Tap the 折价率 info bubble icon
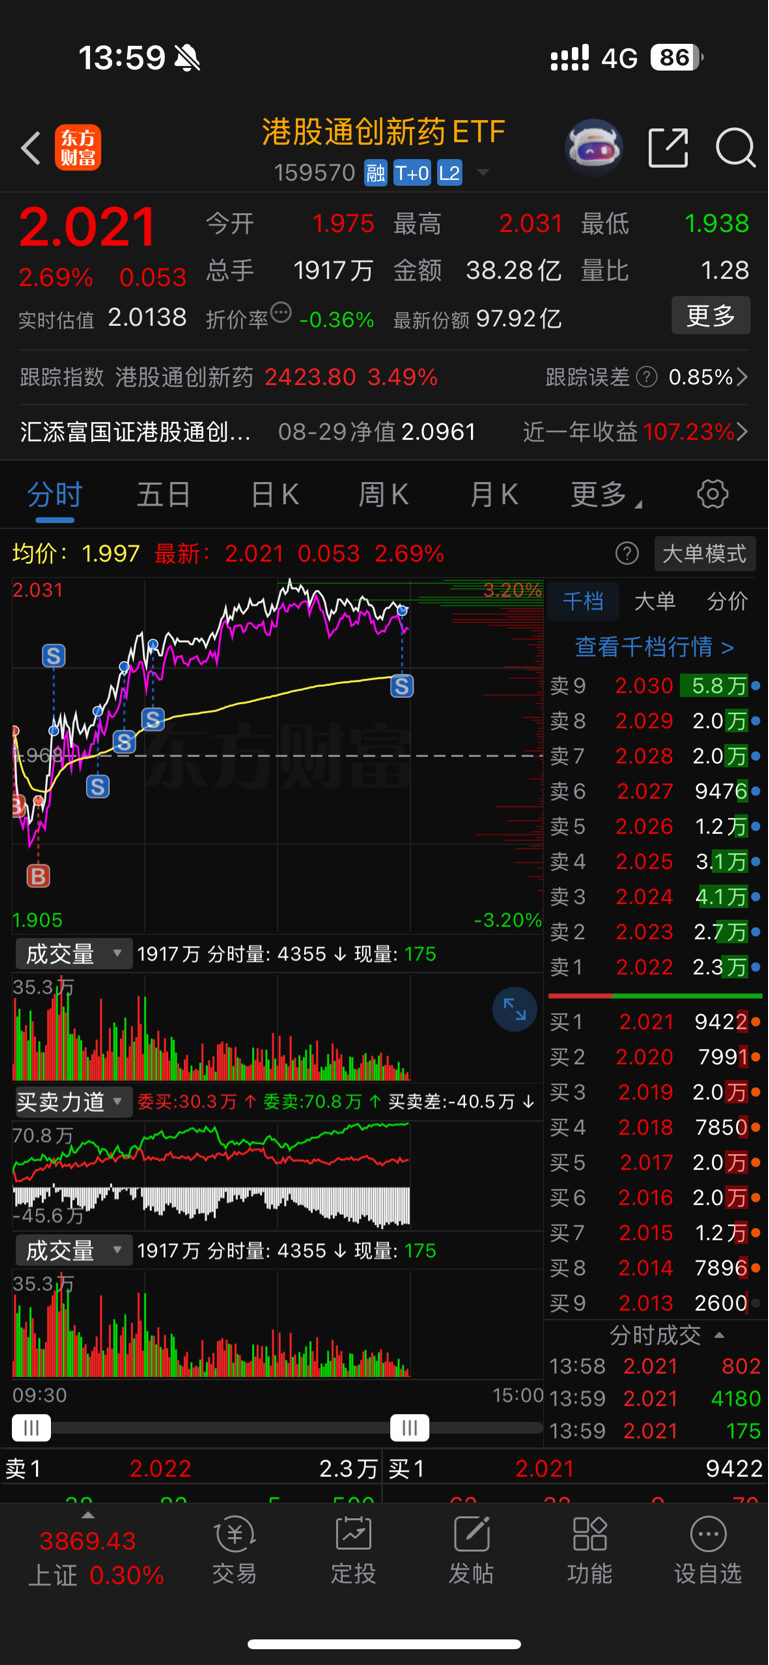 (281, 313)
